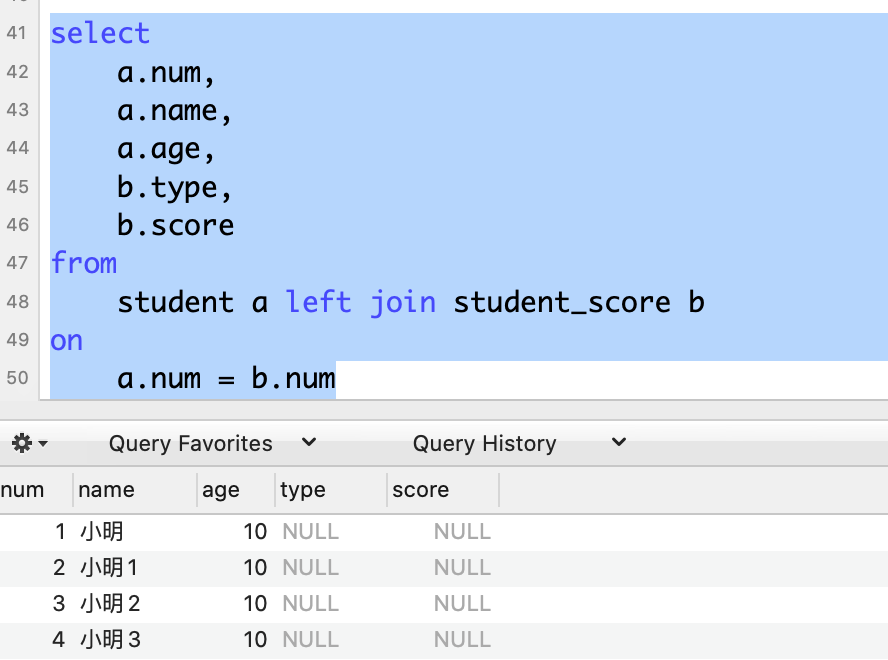Click the "student_score" table name
The width and height of the screenshot is (888, 660).
[x=562, y=302]
